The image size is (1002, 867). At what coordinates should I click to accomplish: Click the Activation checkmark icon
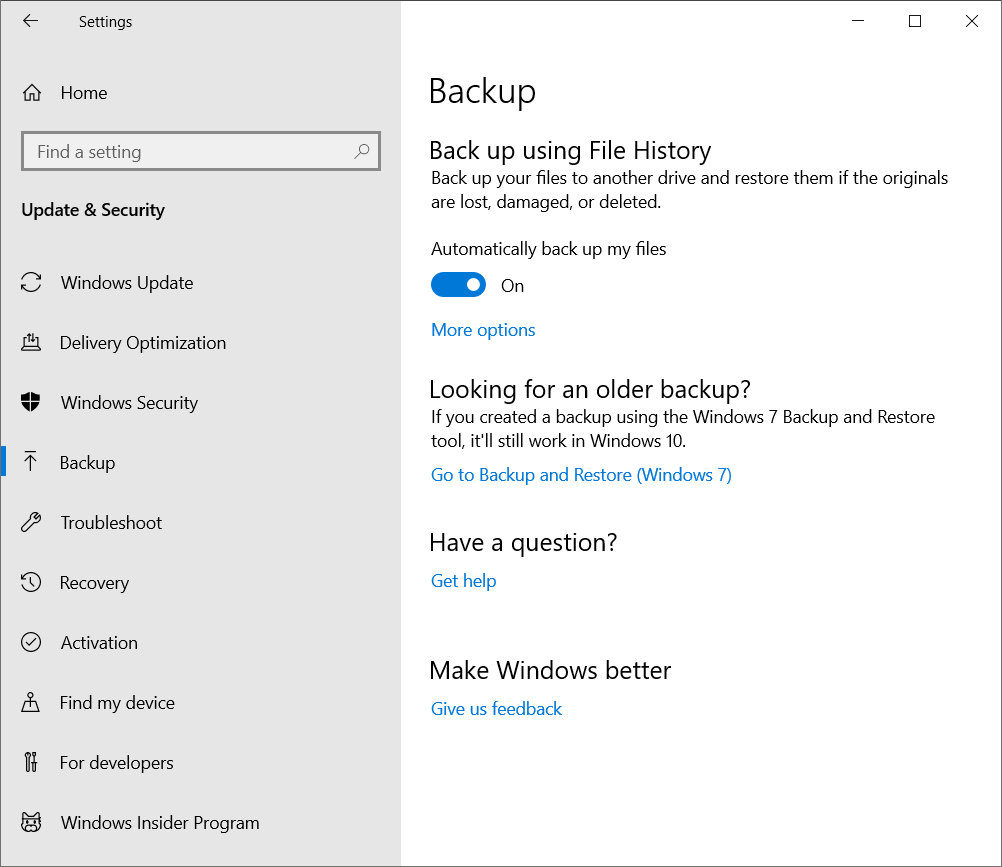pos(31,642)
